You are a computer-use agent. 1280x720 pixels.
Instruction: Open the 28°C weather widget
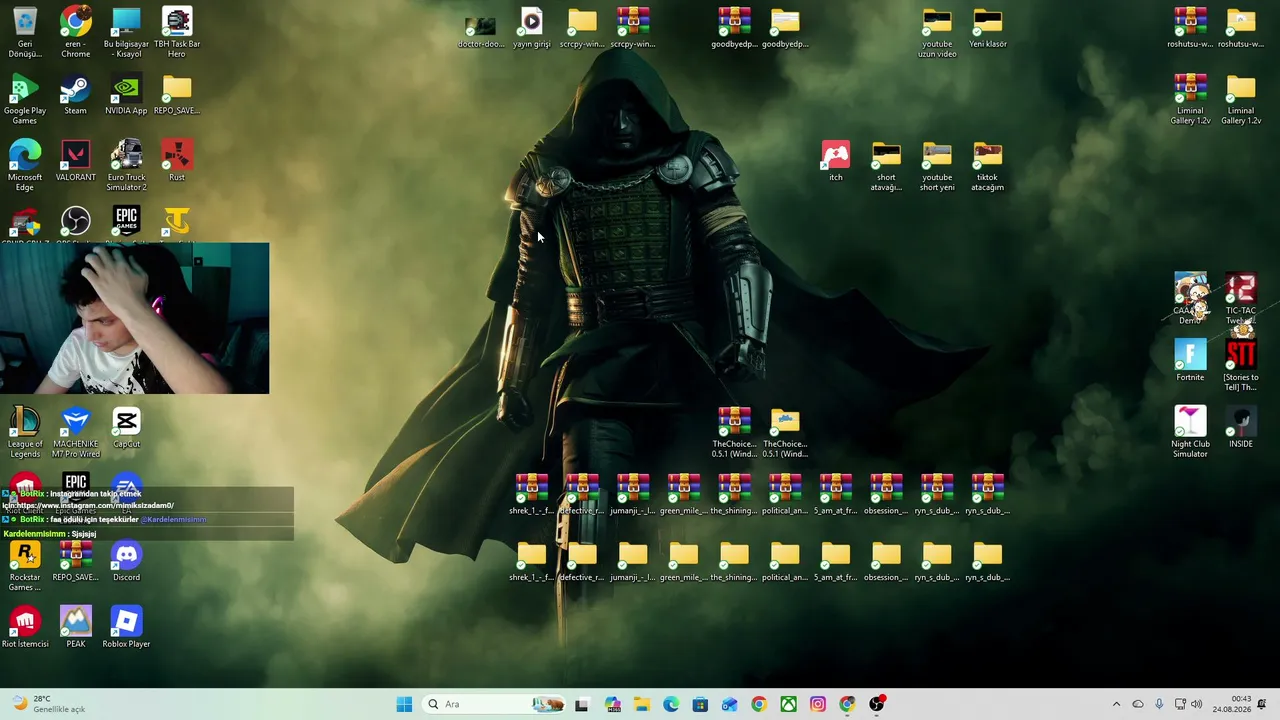coord(50,704)
